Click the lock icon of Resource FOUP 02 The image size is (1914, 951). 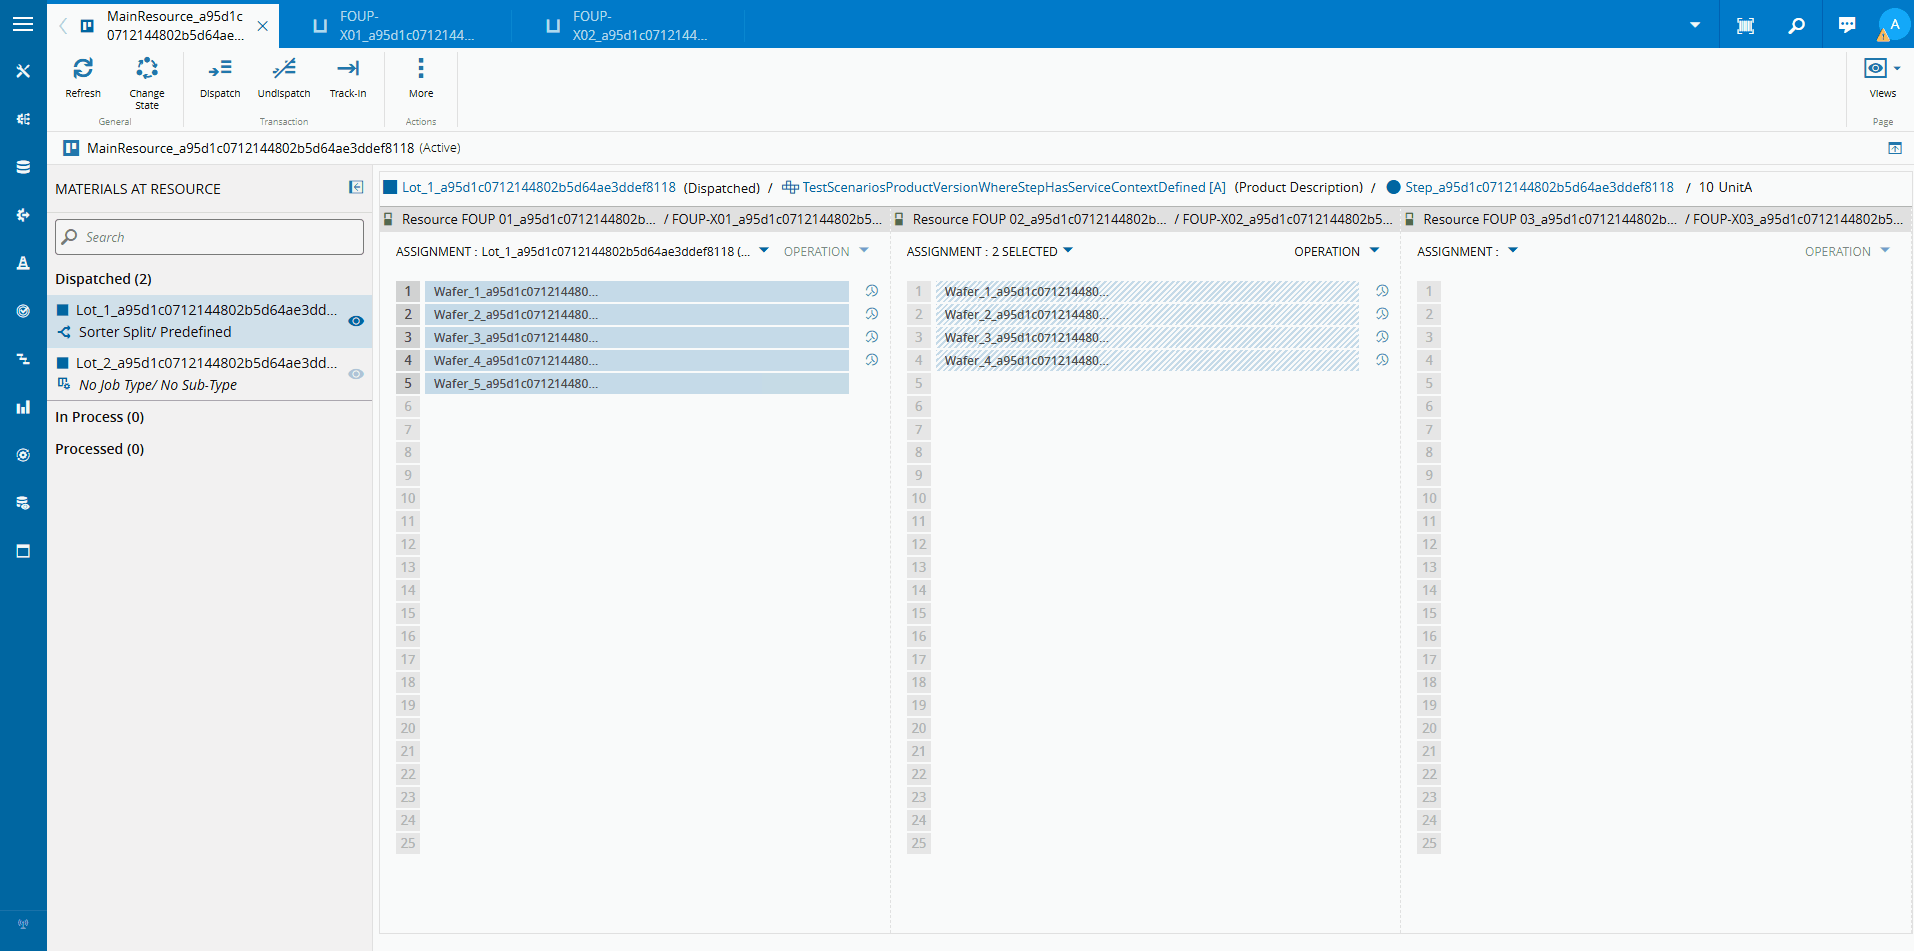click(899, 219)
